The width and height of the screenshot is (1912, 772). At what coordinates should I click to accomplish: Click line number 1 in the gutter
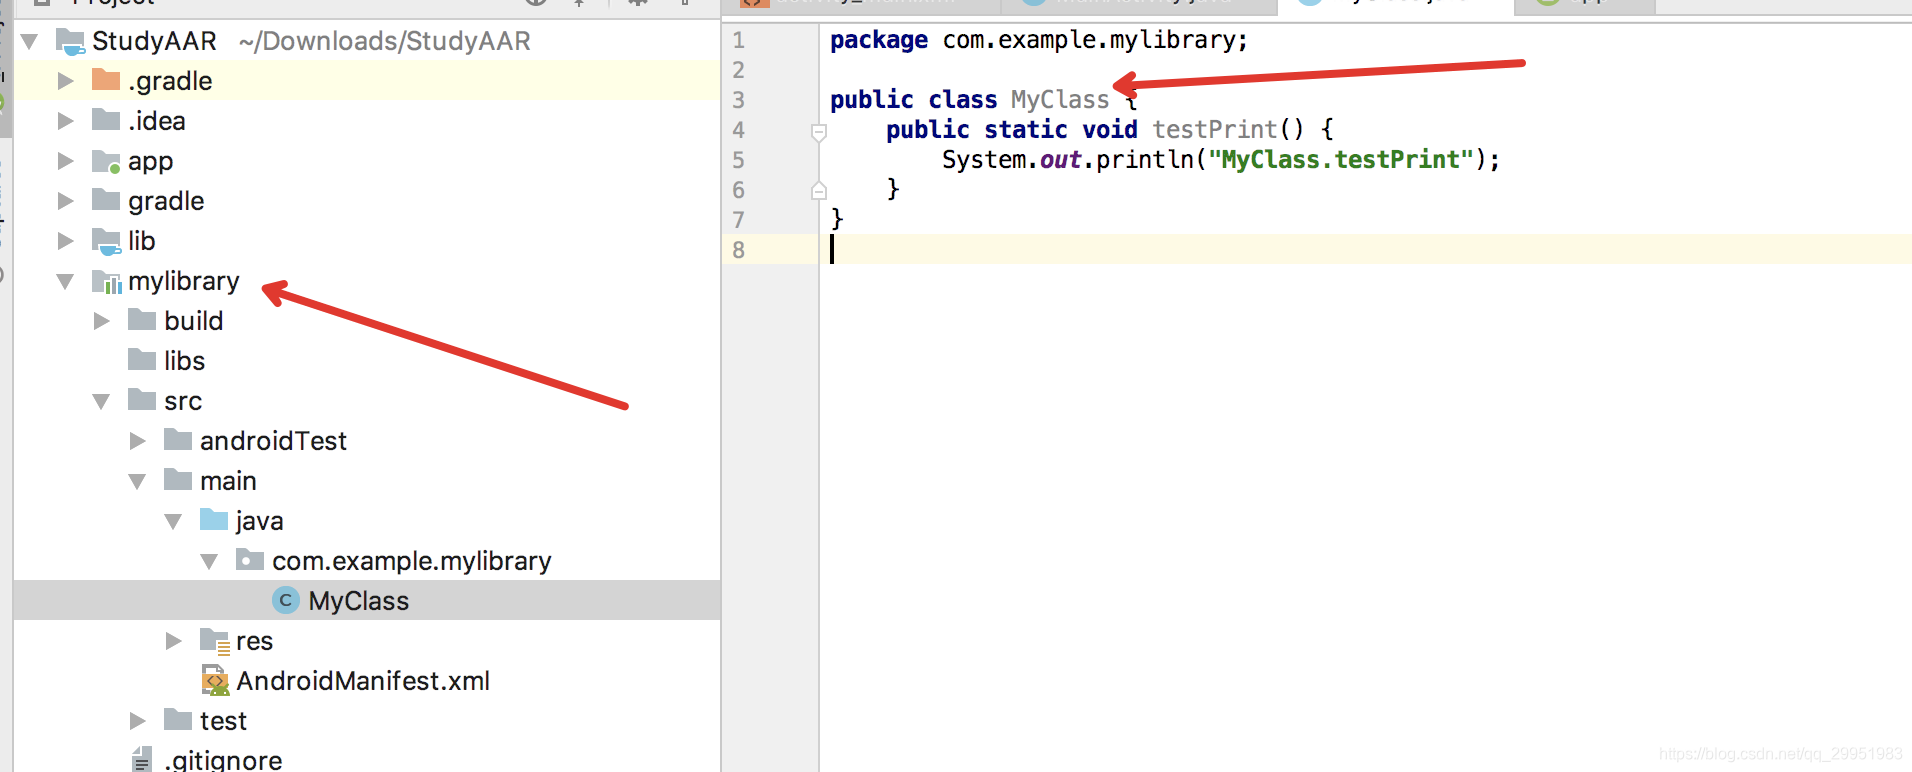tap(738, 41)
